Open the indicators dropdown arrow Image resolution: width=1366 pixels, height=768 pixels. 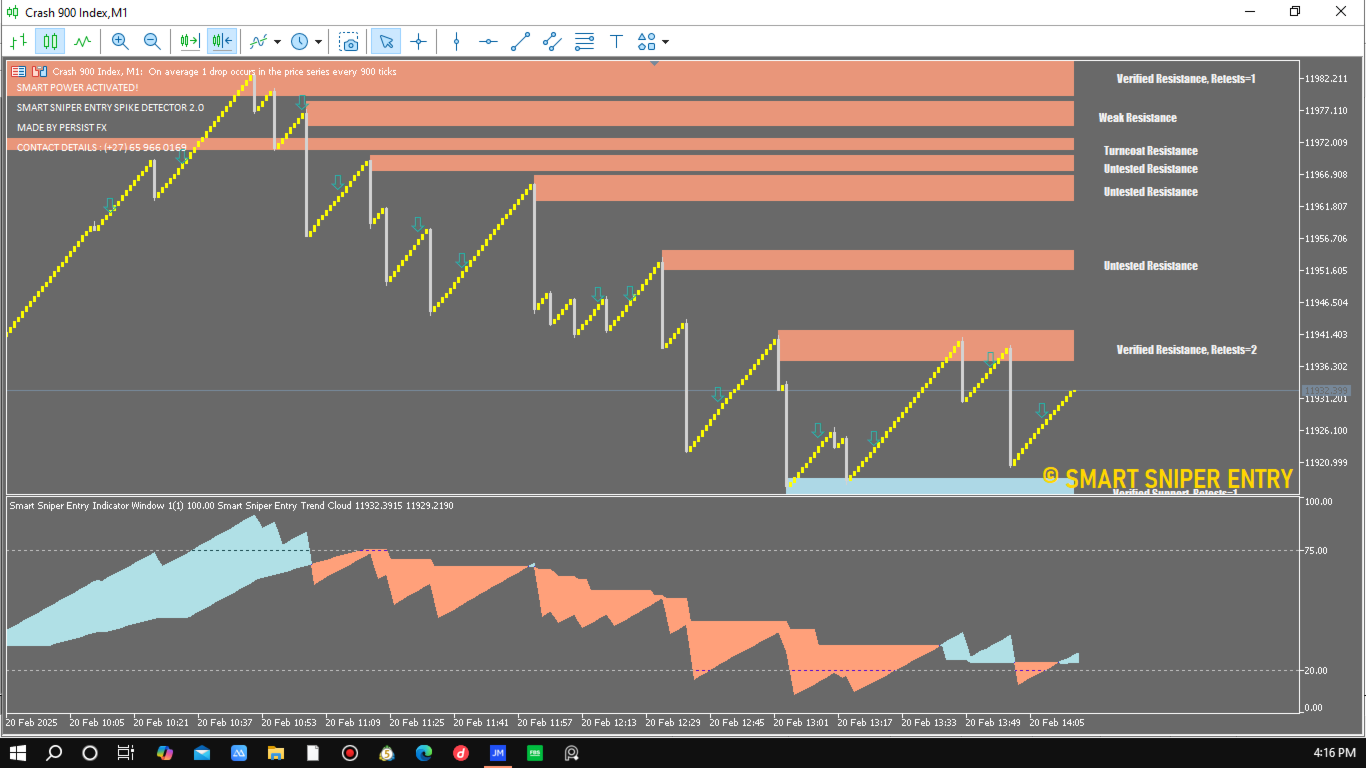277,42
